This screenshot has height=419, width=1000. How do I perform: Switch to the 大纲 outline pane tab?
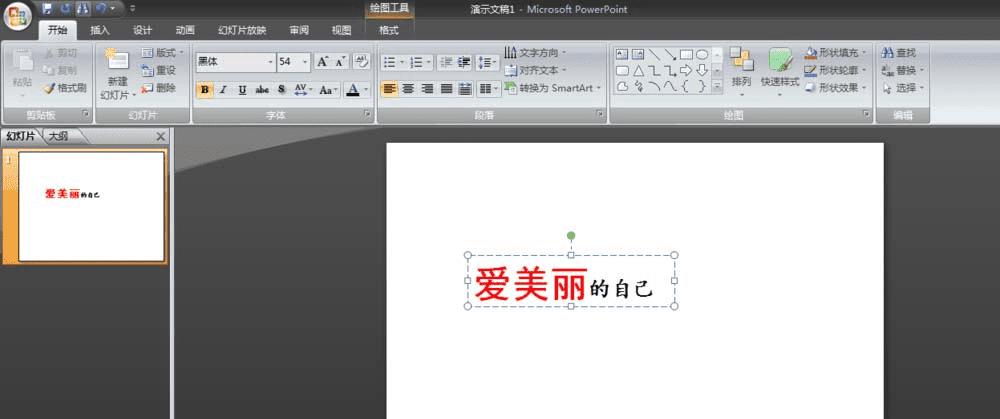pyautogui.click(x=58, y=136)
